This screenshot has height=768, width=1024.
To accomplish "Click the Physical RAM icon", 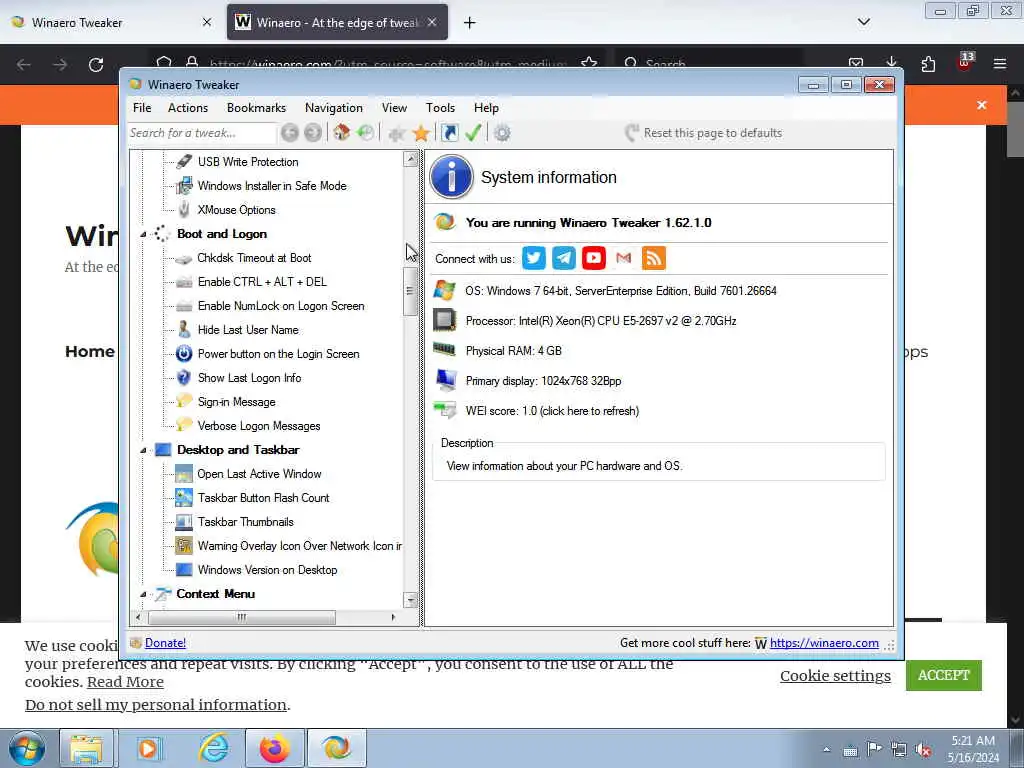I will point(445,349).
